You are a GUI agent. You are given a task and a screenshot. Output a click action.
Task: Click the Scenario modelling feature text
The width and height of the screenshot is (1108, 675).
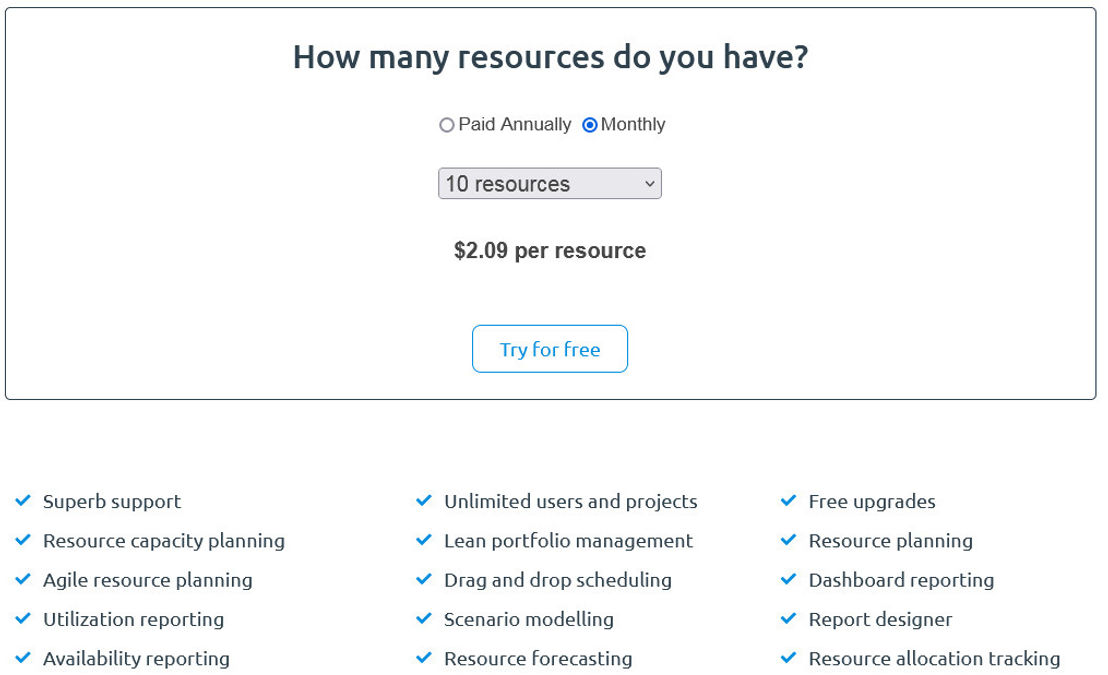(x=529, y=619)
